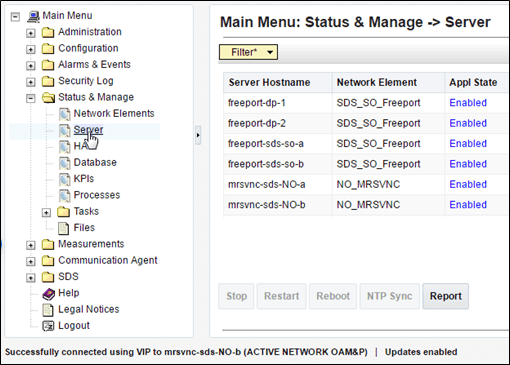Click the Legal Notices document icon
Viewport: 510px width, 365px height.
[48, 310]
